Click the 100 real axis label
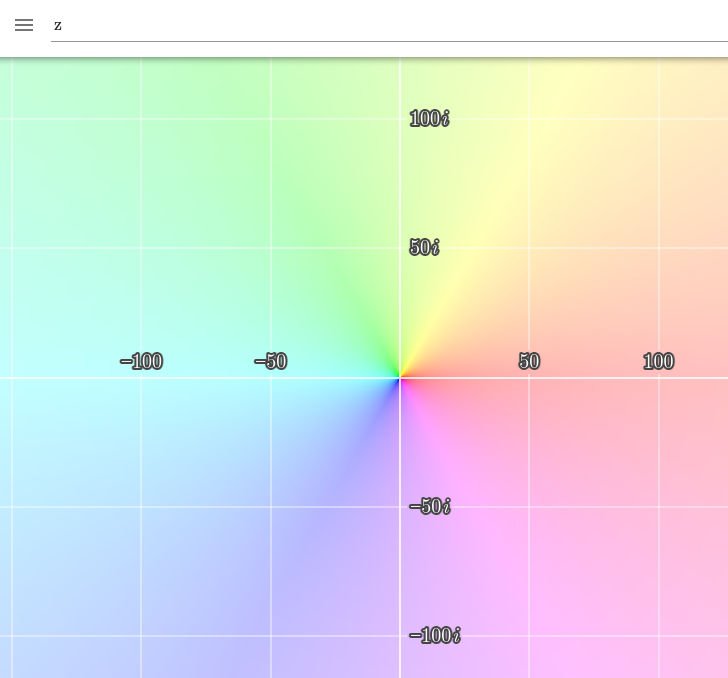 pyautogui.click(x=659, y=361)
